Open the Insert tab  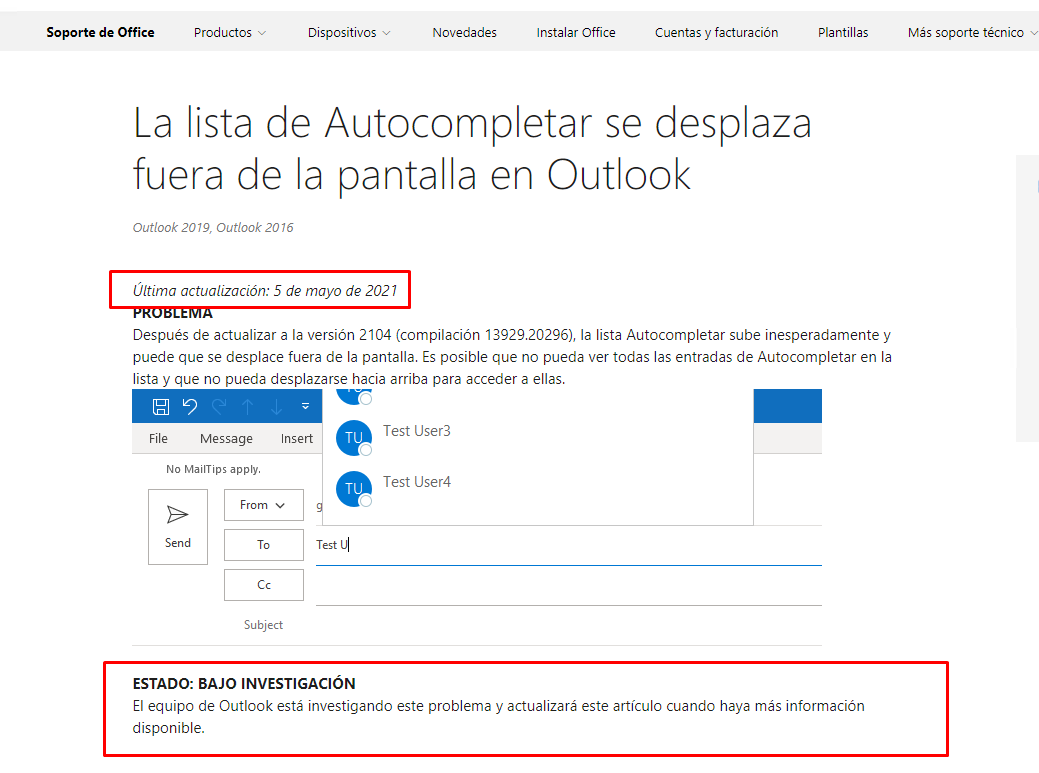pos(296,438)
